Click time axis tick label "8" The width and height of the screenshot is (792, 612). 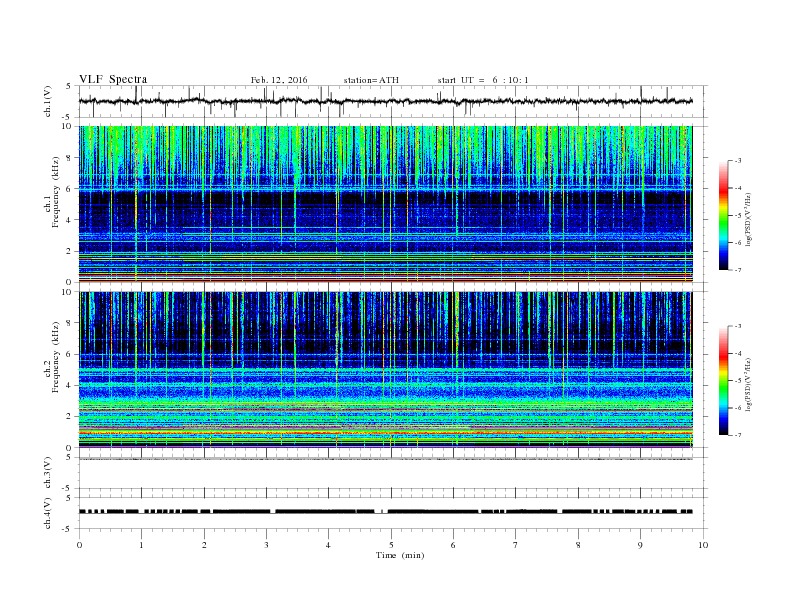click(578, 545)
